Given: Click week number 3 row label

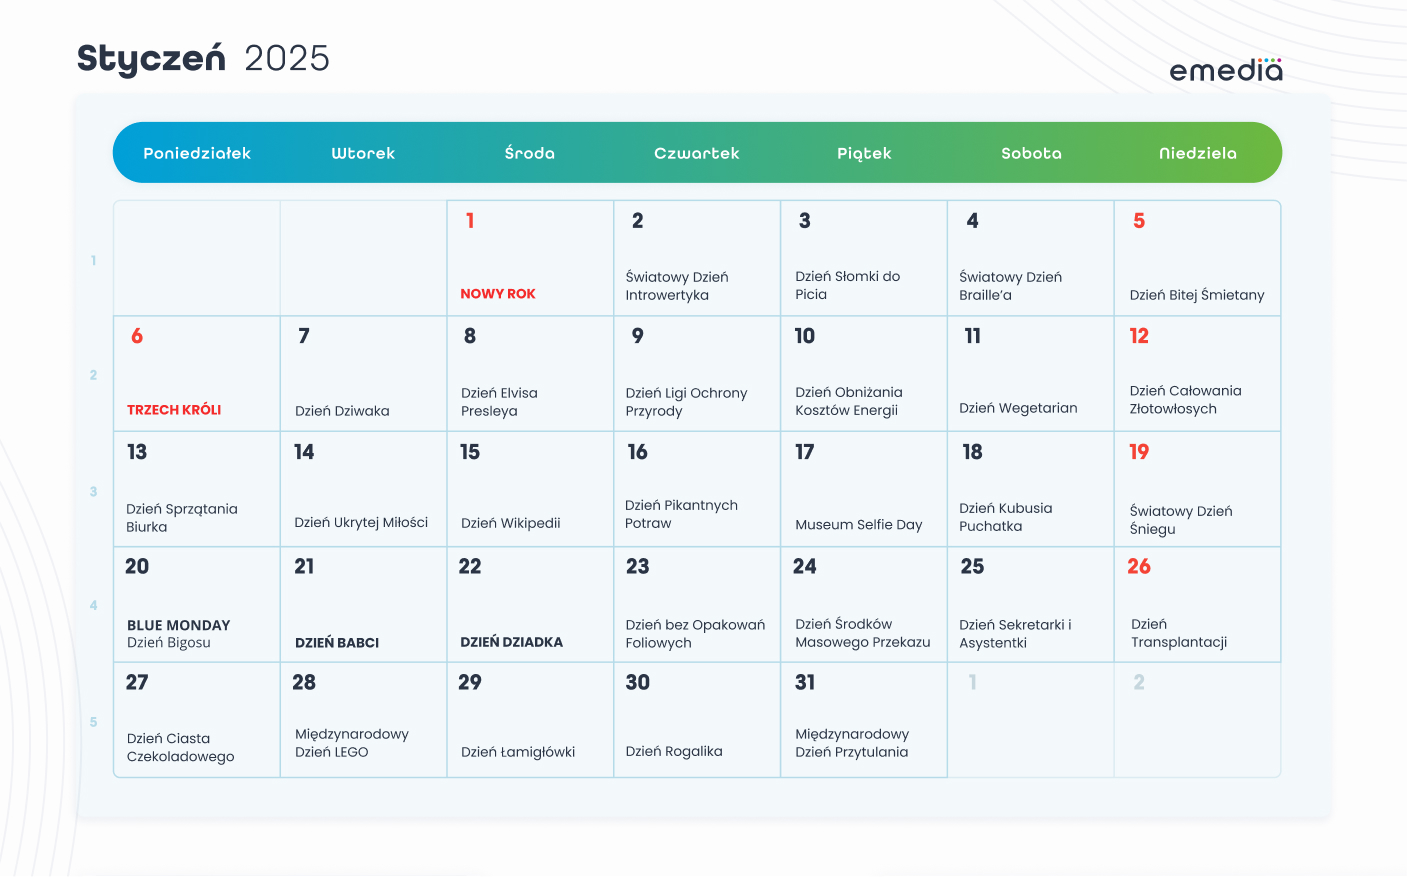Looking at the screenshot, I should pos(94,492).
